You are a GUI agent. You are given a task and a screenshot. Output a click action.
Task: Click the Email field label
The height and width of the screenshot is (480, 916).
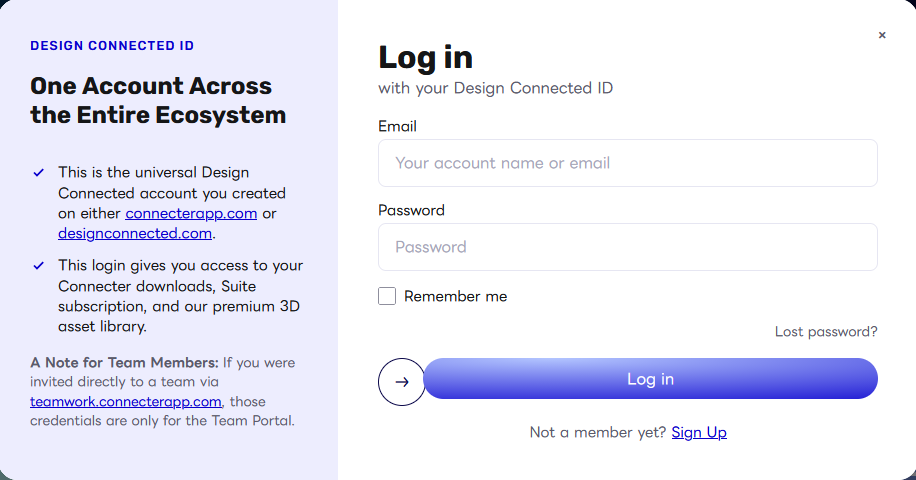pyautogui.click(x=397, y=126)
